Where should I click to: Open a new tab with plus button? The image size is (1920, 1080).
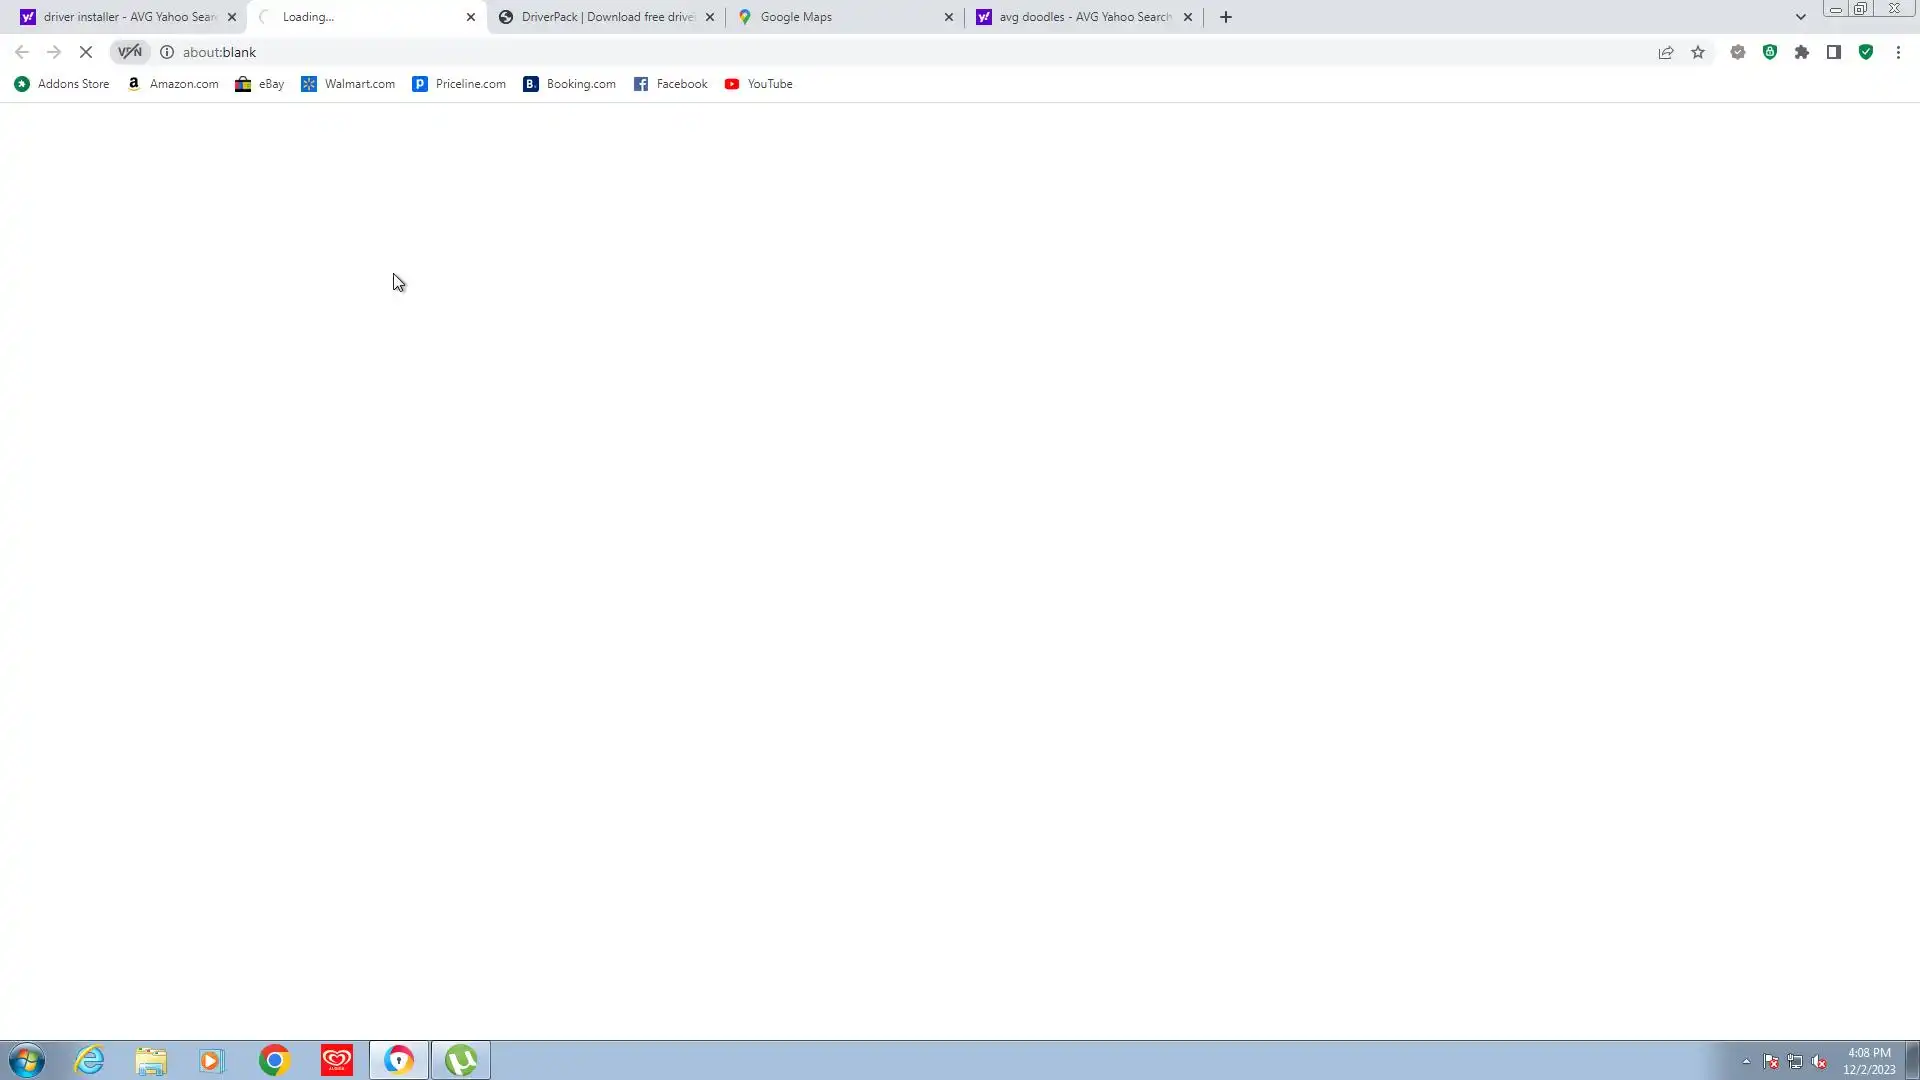tap(1226, 17)
